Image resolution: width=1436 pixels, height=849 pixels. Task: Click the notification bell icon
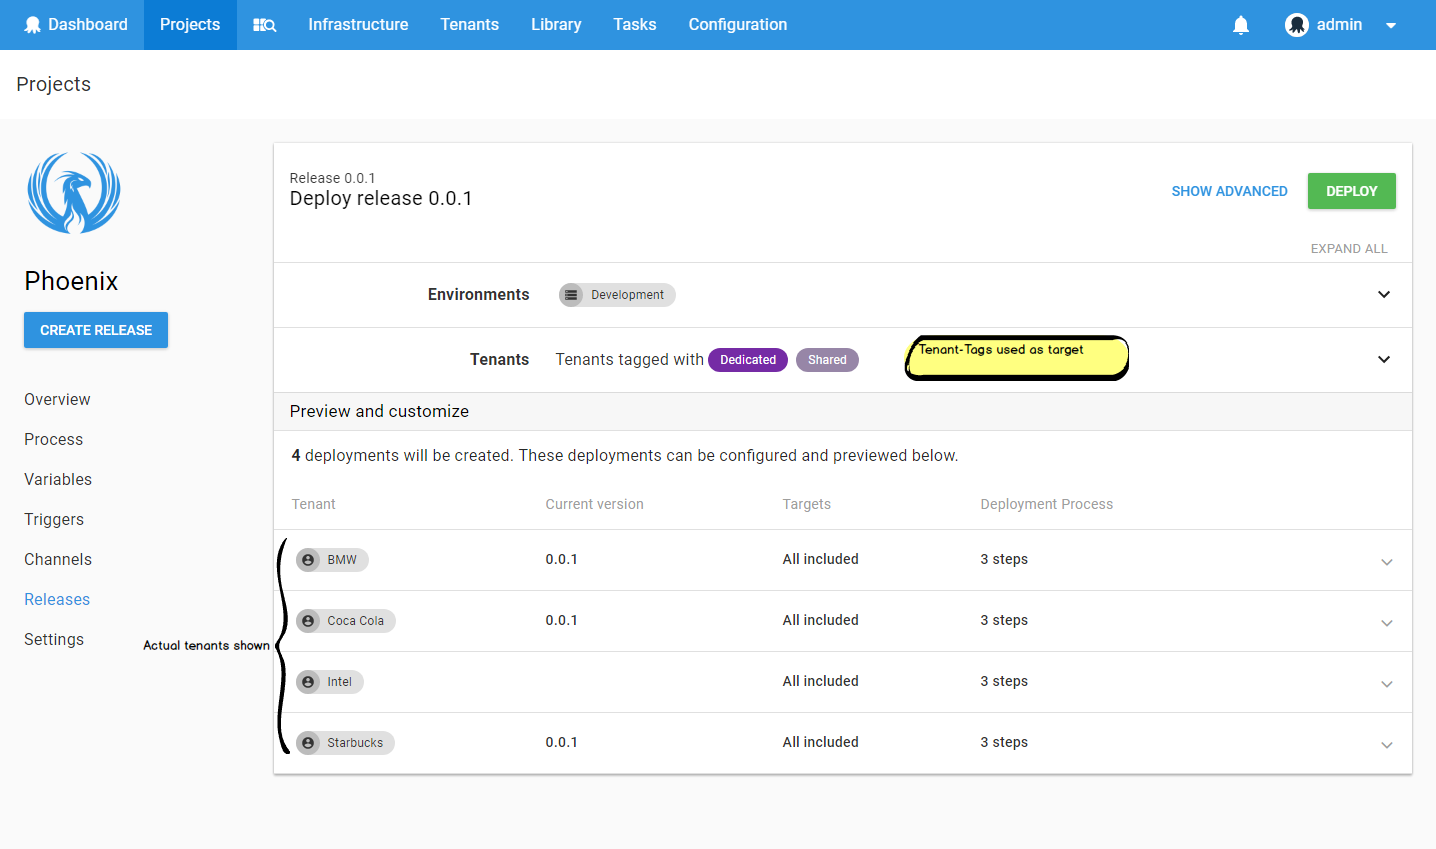point(1241,24)
